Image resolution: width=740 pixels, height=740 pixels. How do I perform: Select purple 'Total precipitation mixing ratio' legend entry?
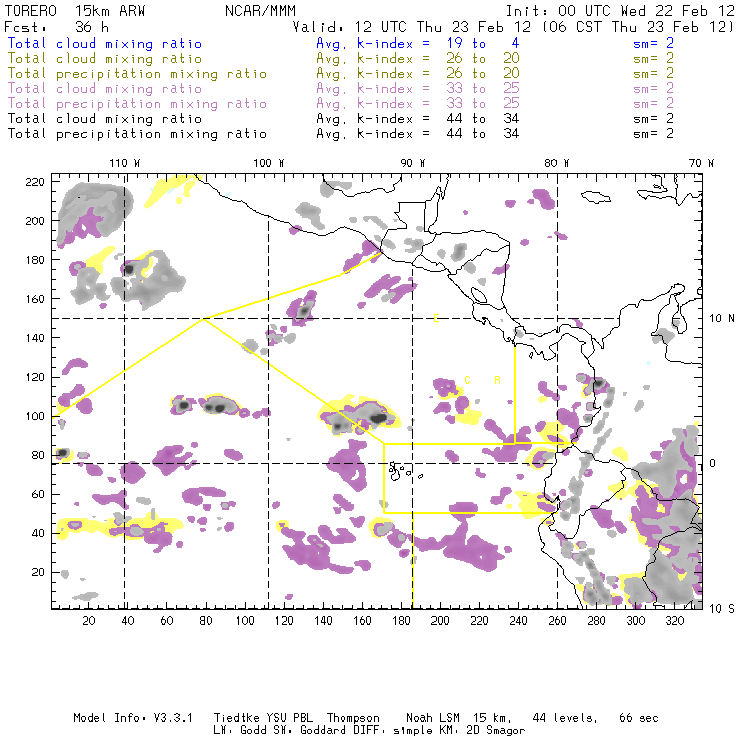point(137,104)
